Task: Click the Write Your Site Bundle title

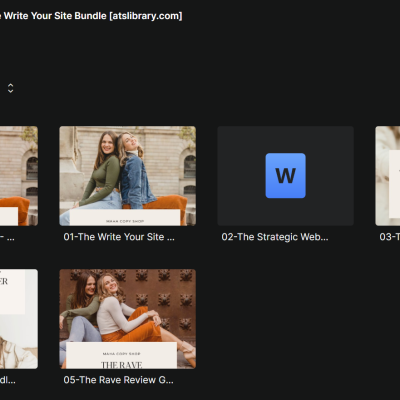Action: pos(91,16)
